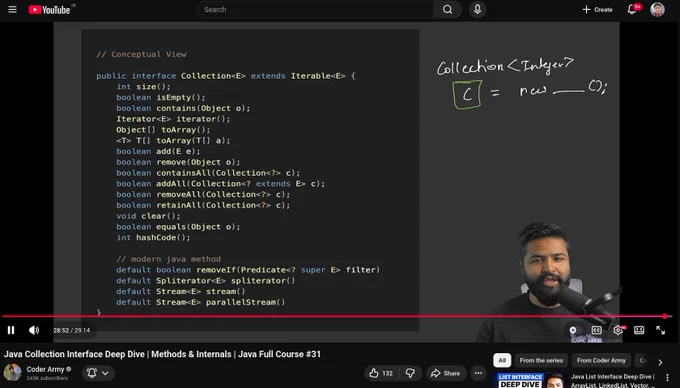Open Java List Interface Deep Dive title
The width and height of the screenshot is (680, 388).
tap(613, 380)
